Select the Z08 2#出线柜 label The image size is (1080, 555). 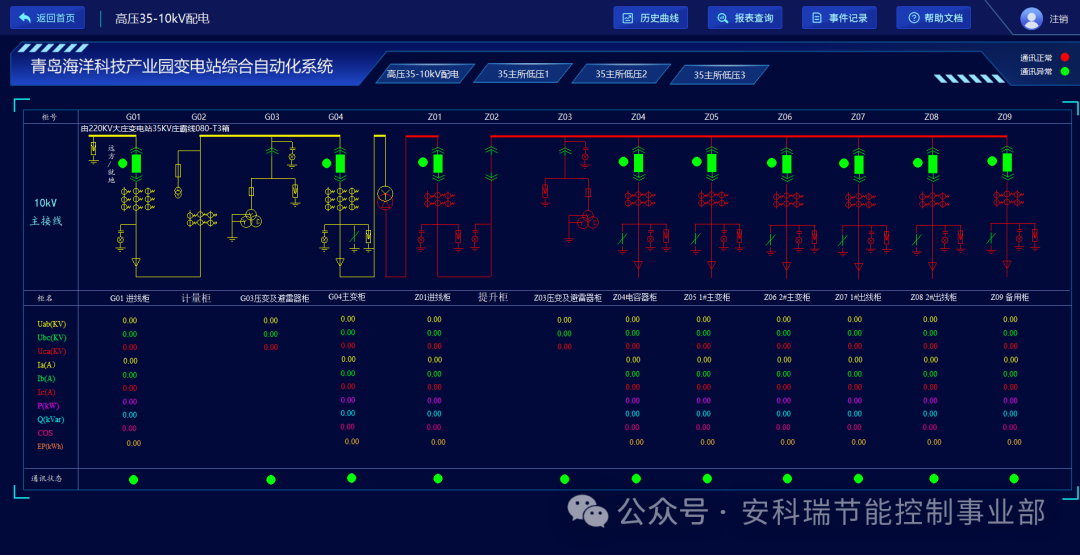coord(934,297)
